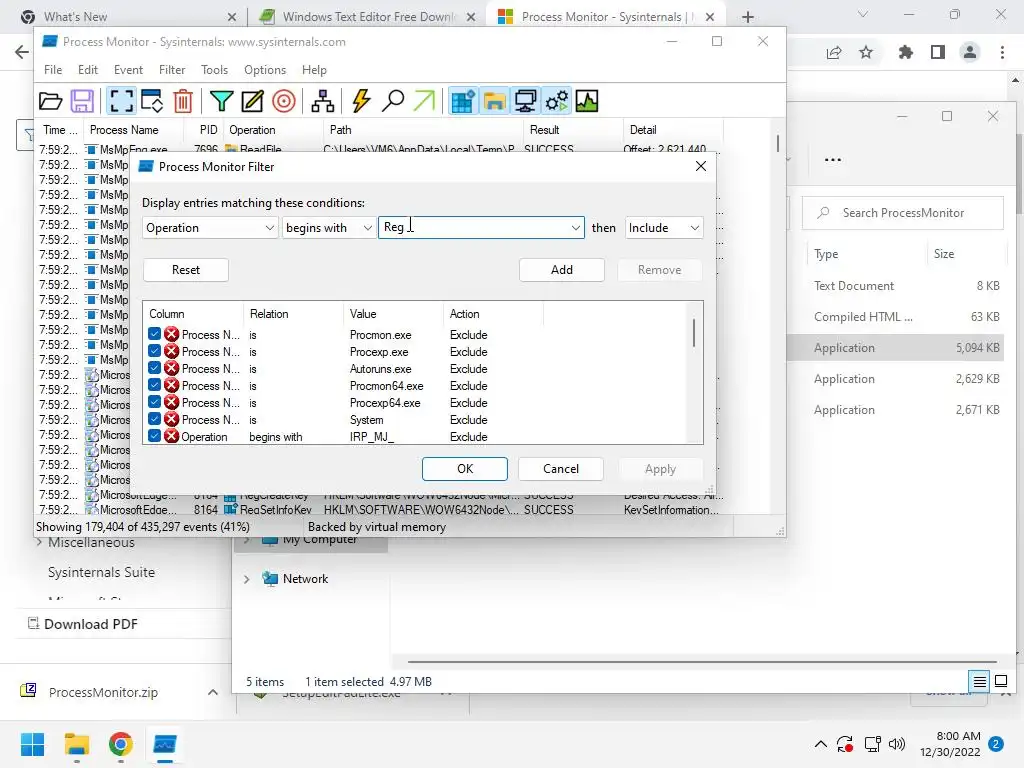Click the share page icon in Chrome
This screenshot has width=1024, height=768.
pyautogui.click(x=834, y=52)
